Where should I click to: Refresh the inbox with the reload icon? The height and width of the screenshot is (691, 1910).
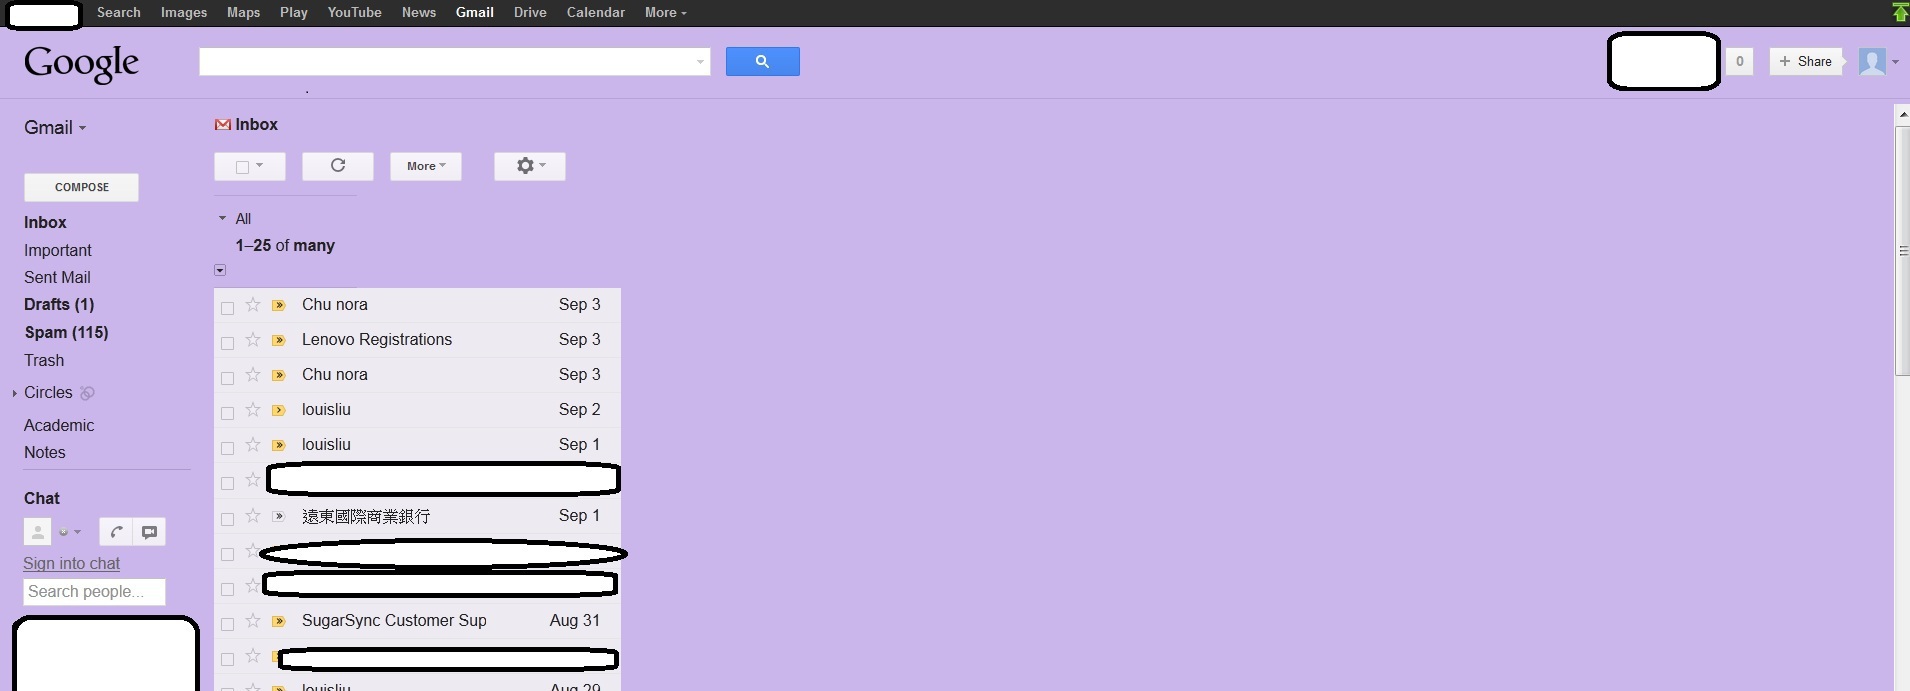(x=338, y=166)
